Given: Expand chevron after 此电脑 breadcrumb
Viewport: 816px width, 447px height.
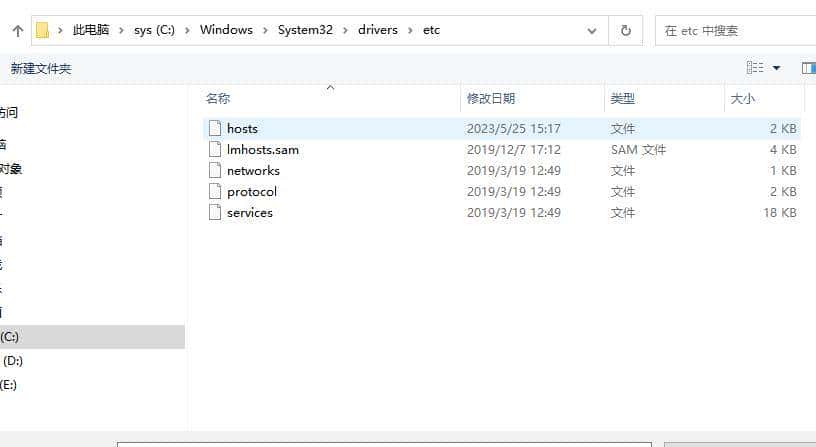Looking at the screenshot, I should click(121, 31).
